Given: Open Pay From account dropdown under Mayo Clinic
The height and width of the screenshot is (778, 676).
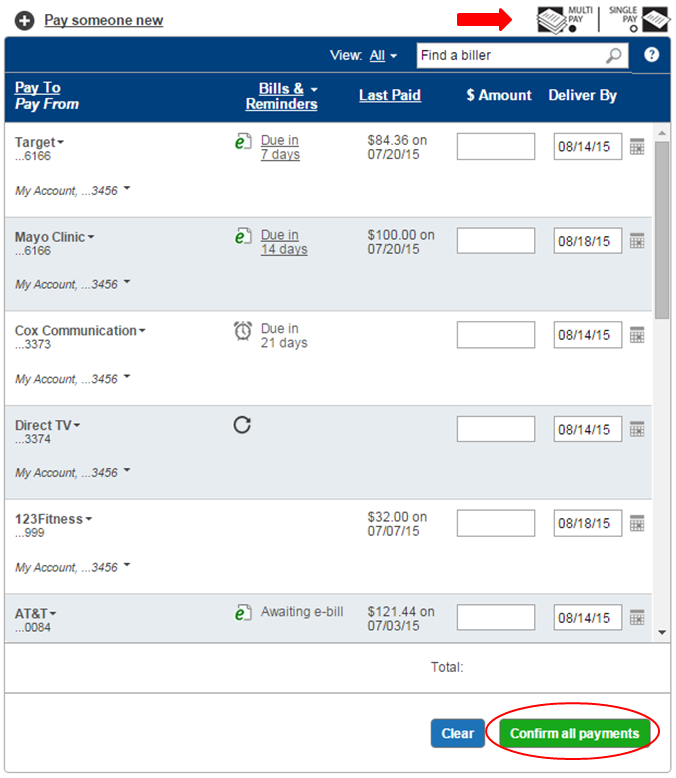Looking at the screenshot, I should 127,282.
